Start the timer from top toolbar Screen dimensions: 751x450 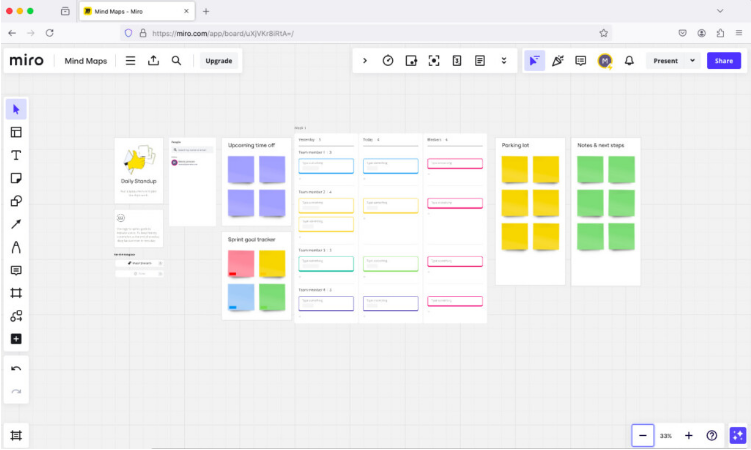point(388,60)
